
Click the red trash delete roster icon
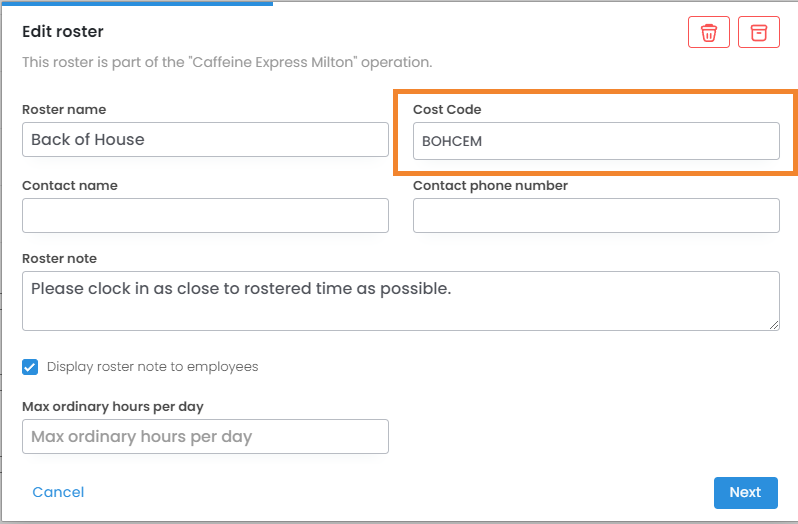click(709, 32)
